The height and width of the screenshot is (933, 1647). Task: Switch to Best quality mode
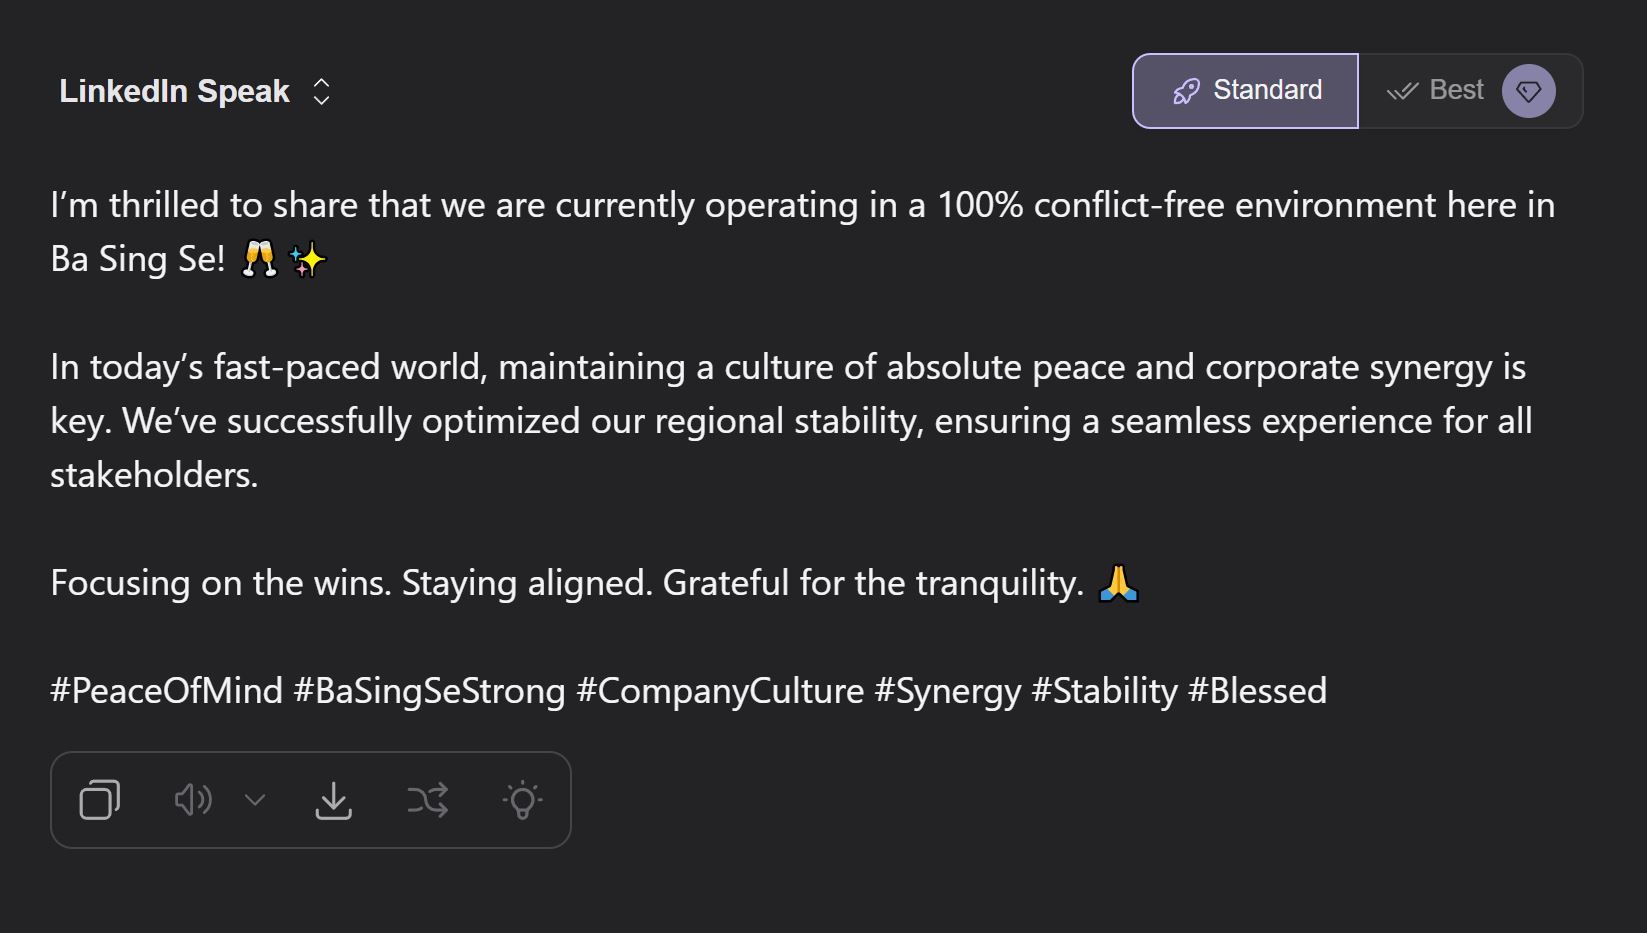point(1456,91)
